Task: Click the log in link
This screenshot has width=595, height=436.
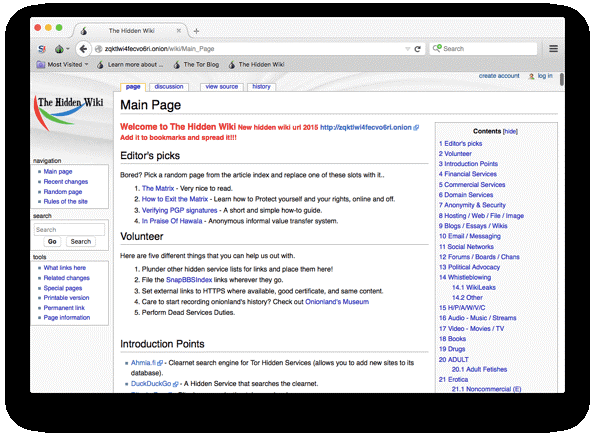Action: (x=545, y=76)
